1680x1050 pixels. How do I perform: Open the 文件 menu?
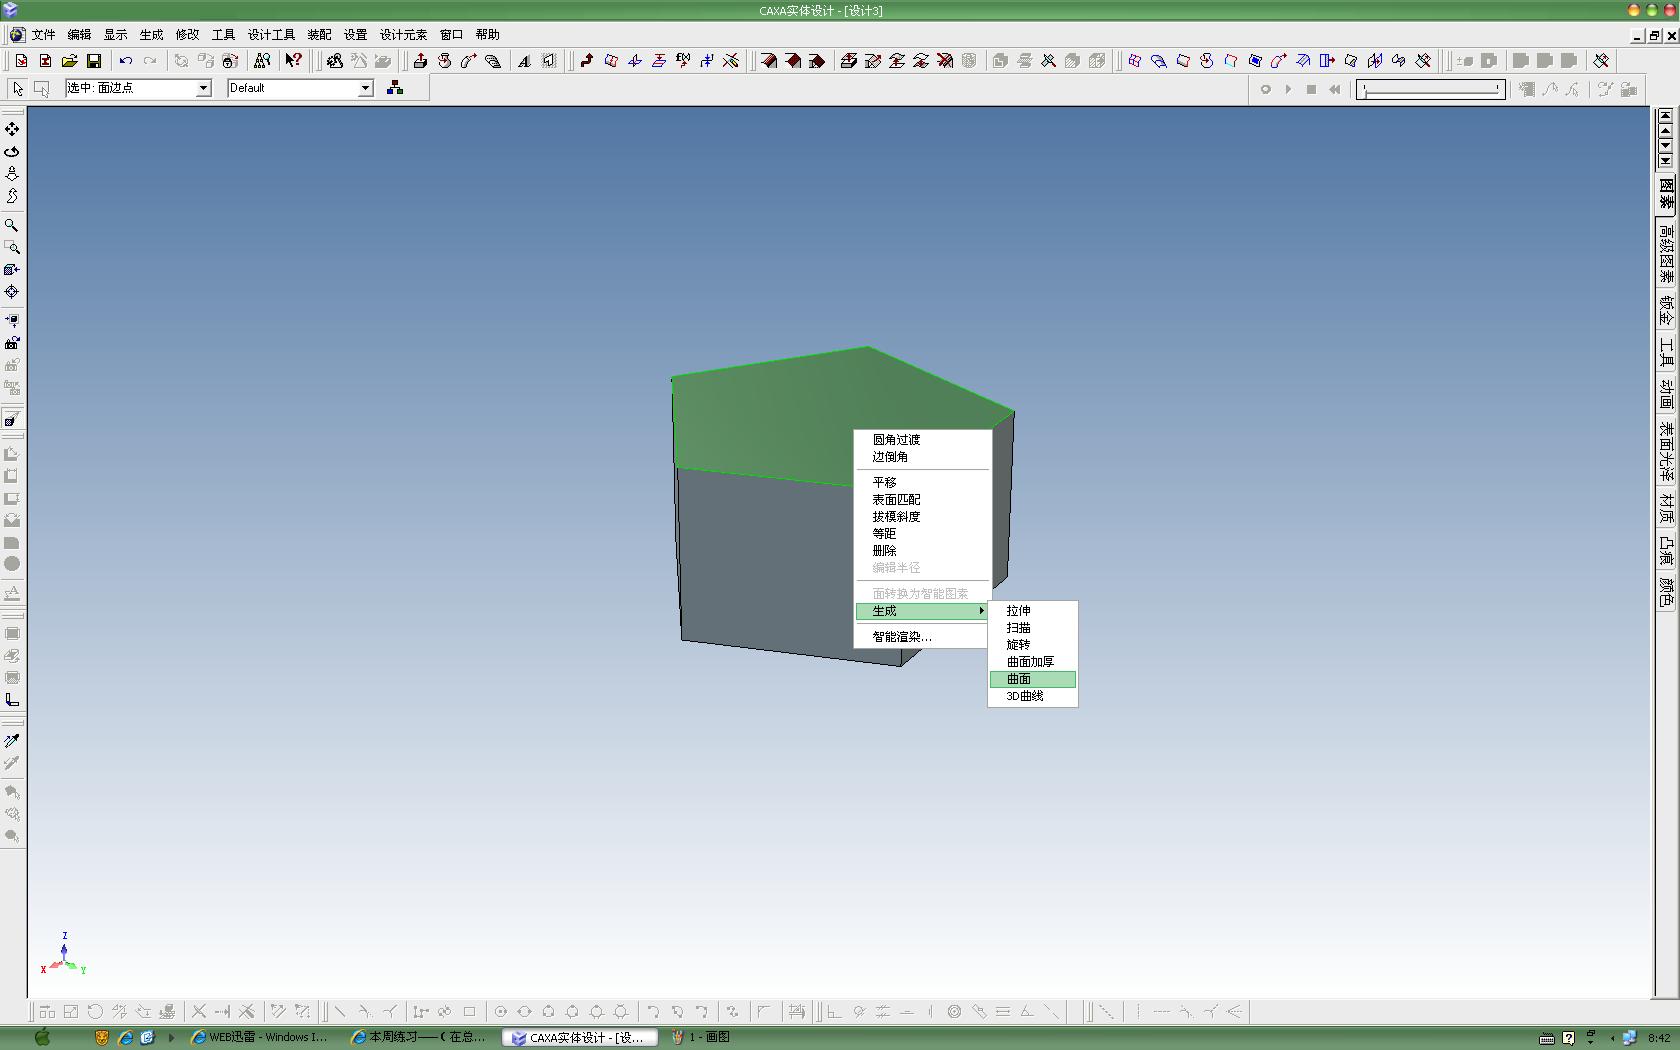coord(43,35)
